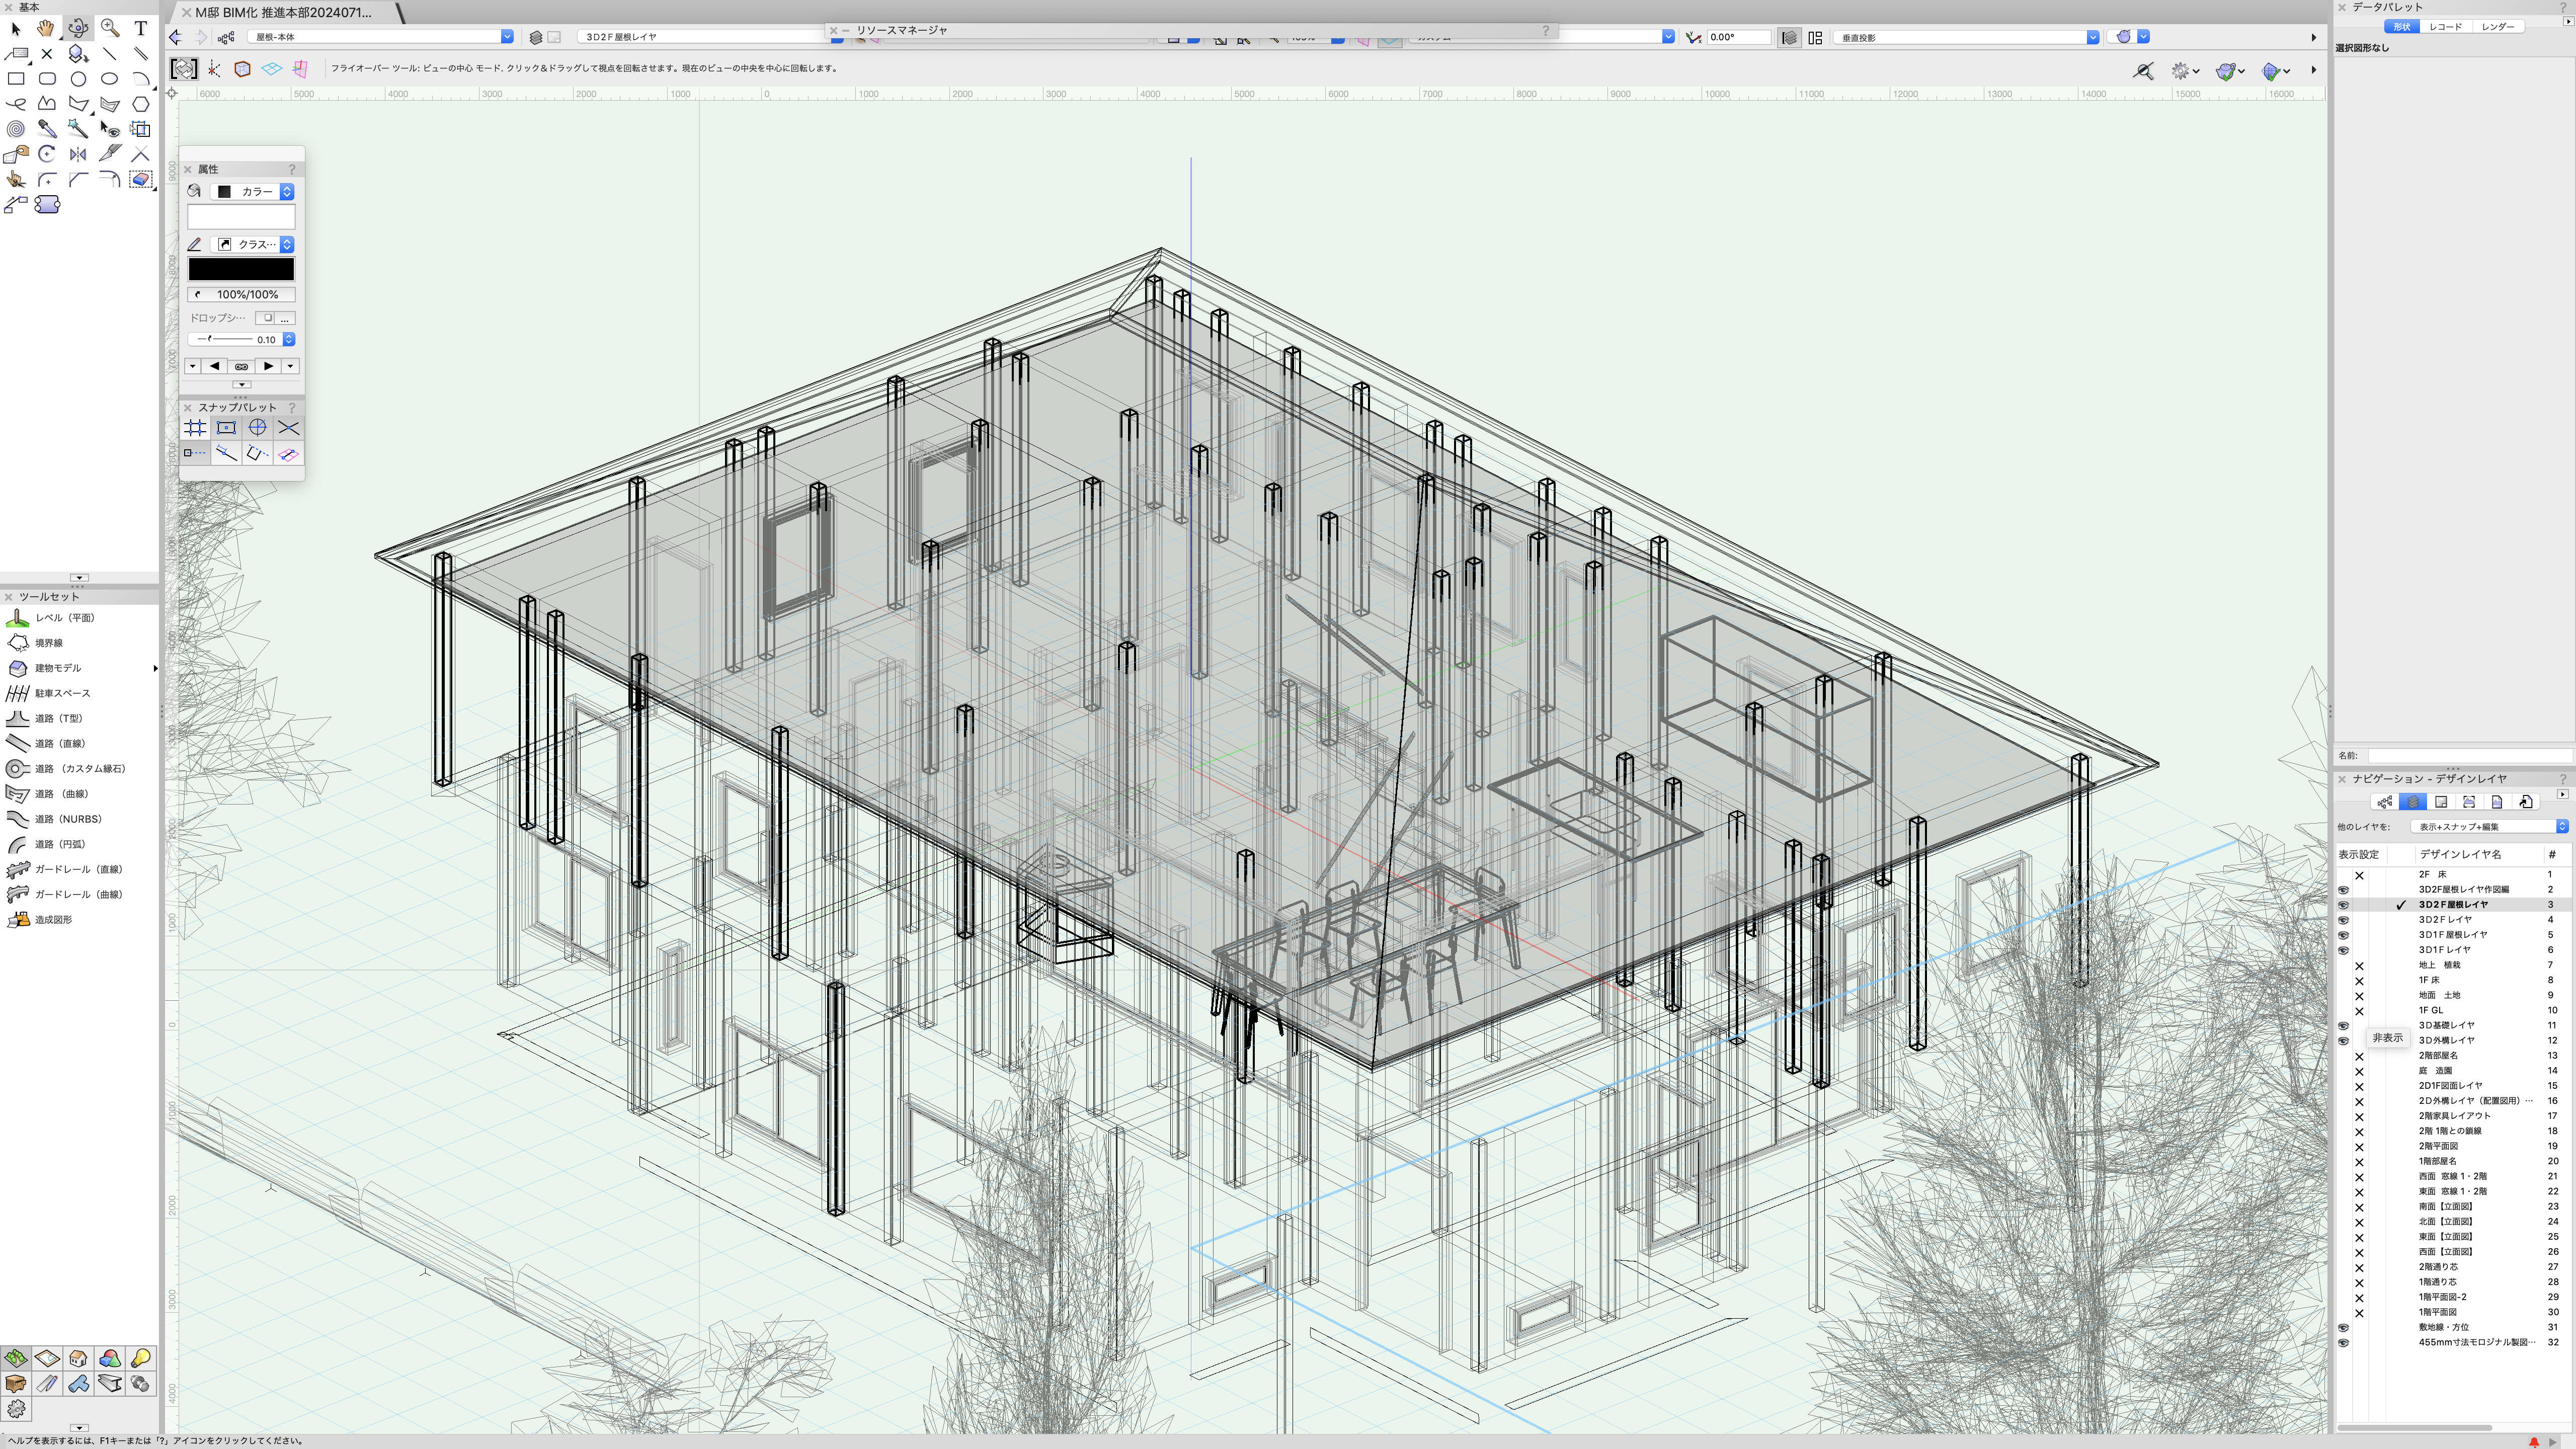Image resolution: width=2576 pixels, height=1449 pixels.
Task: Select the Eraser tool
Action: 141,179
